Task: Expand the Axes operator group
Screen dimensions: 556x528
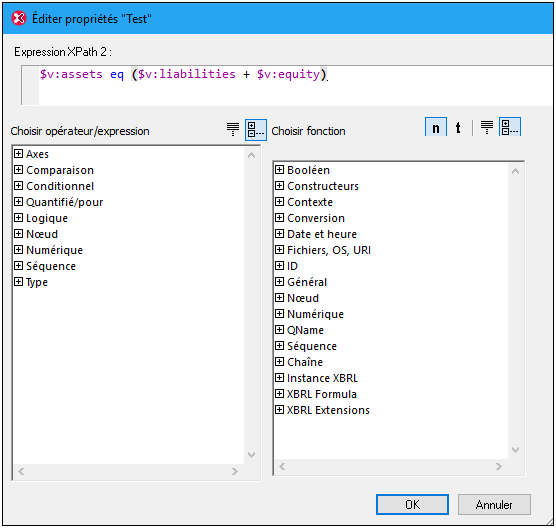Action: [x=18, y=154]
